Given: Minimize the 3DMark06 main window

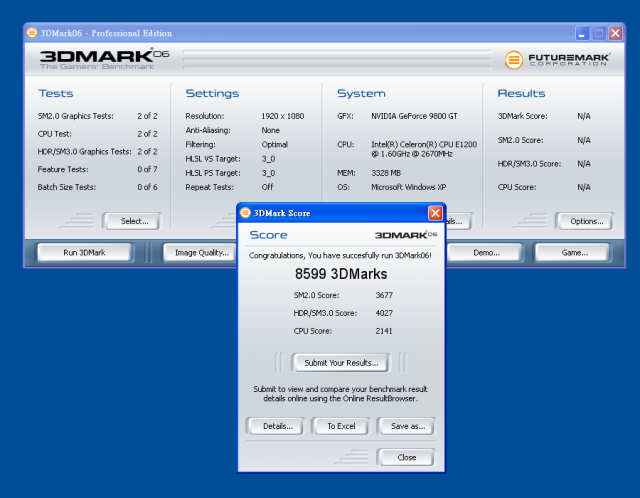Looking at the screenshot, I should [582, 33].
